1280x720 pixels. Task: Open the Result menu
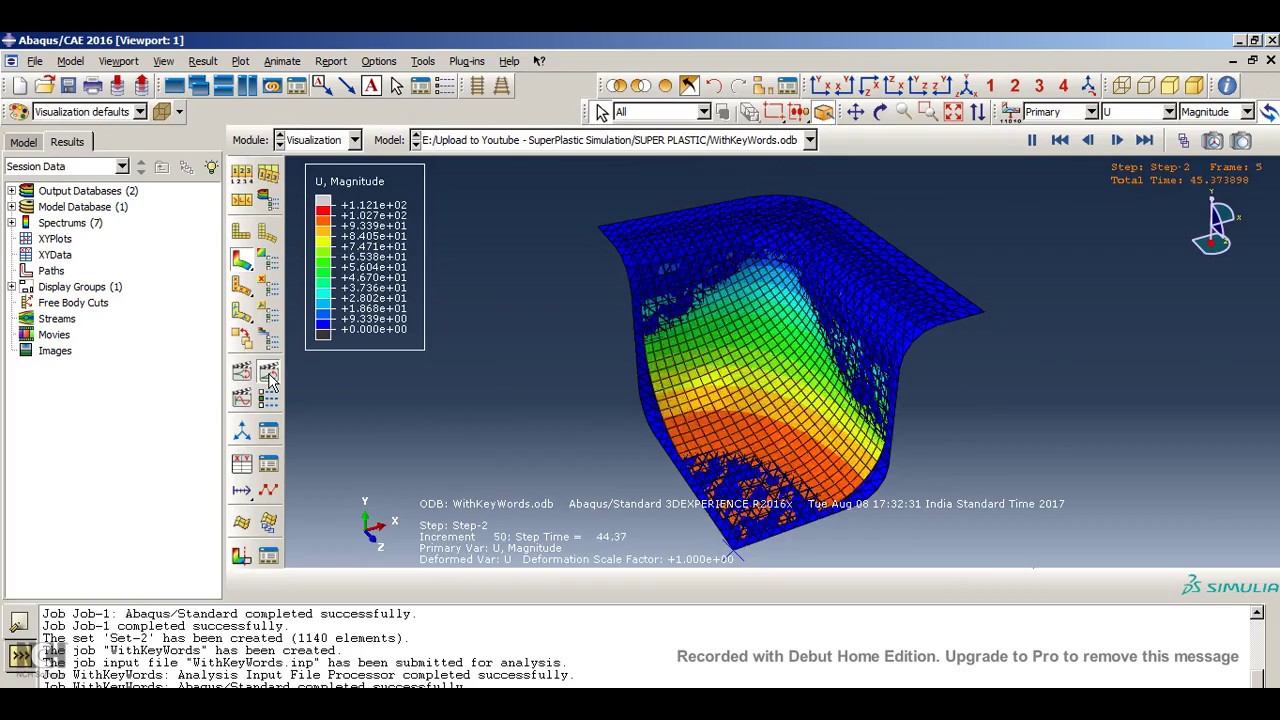tap(202, 61)
